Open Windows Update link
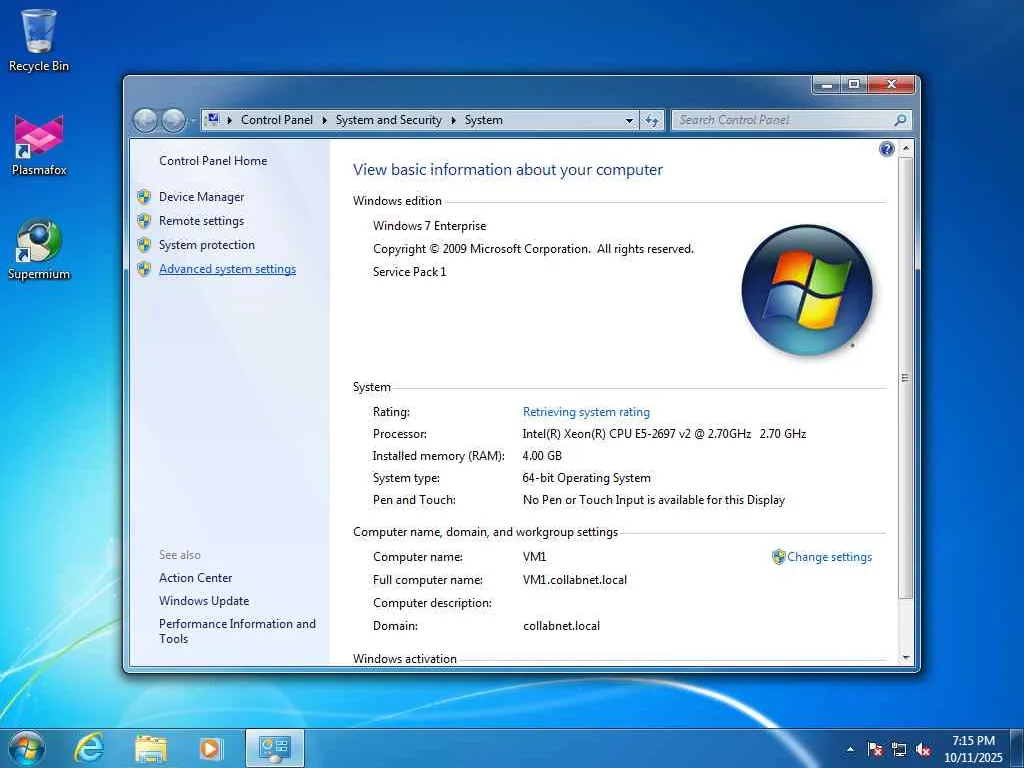Image resolution: width=1024 pixels, height=768 pixels. [x=204, y=601]
